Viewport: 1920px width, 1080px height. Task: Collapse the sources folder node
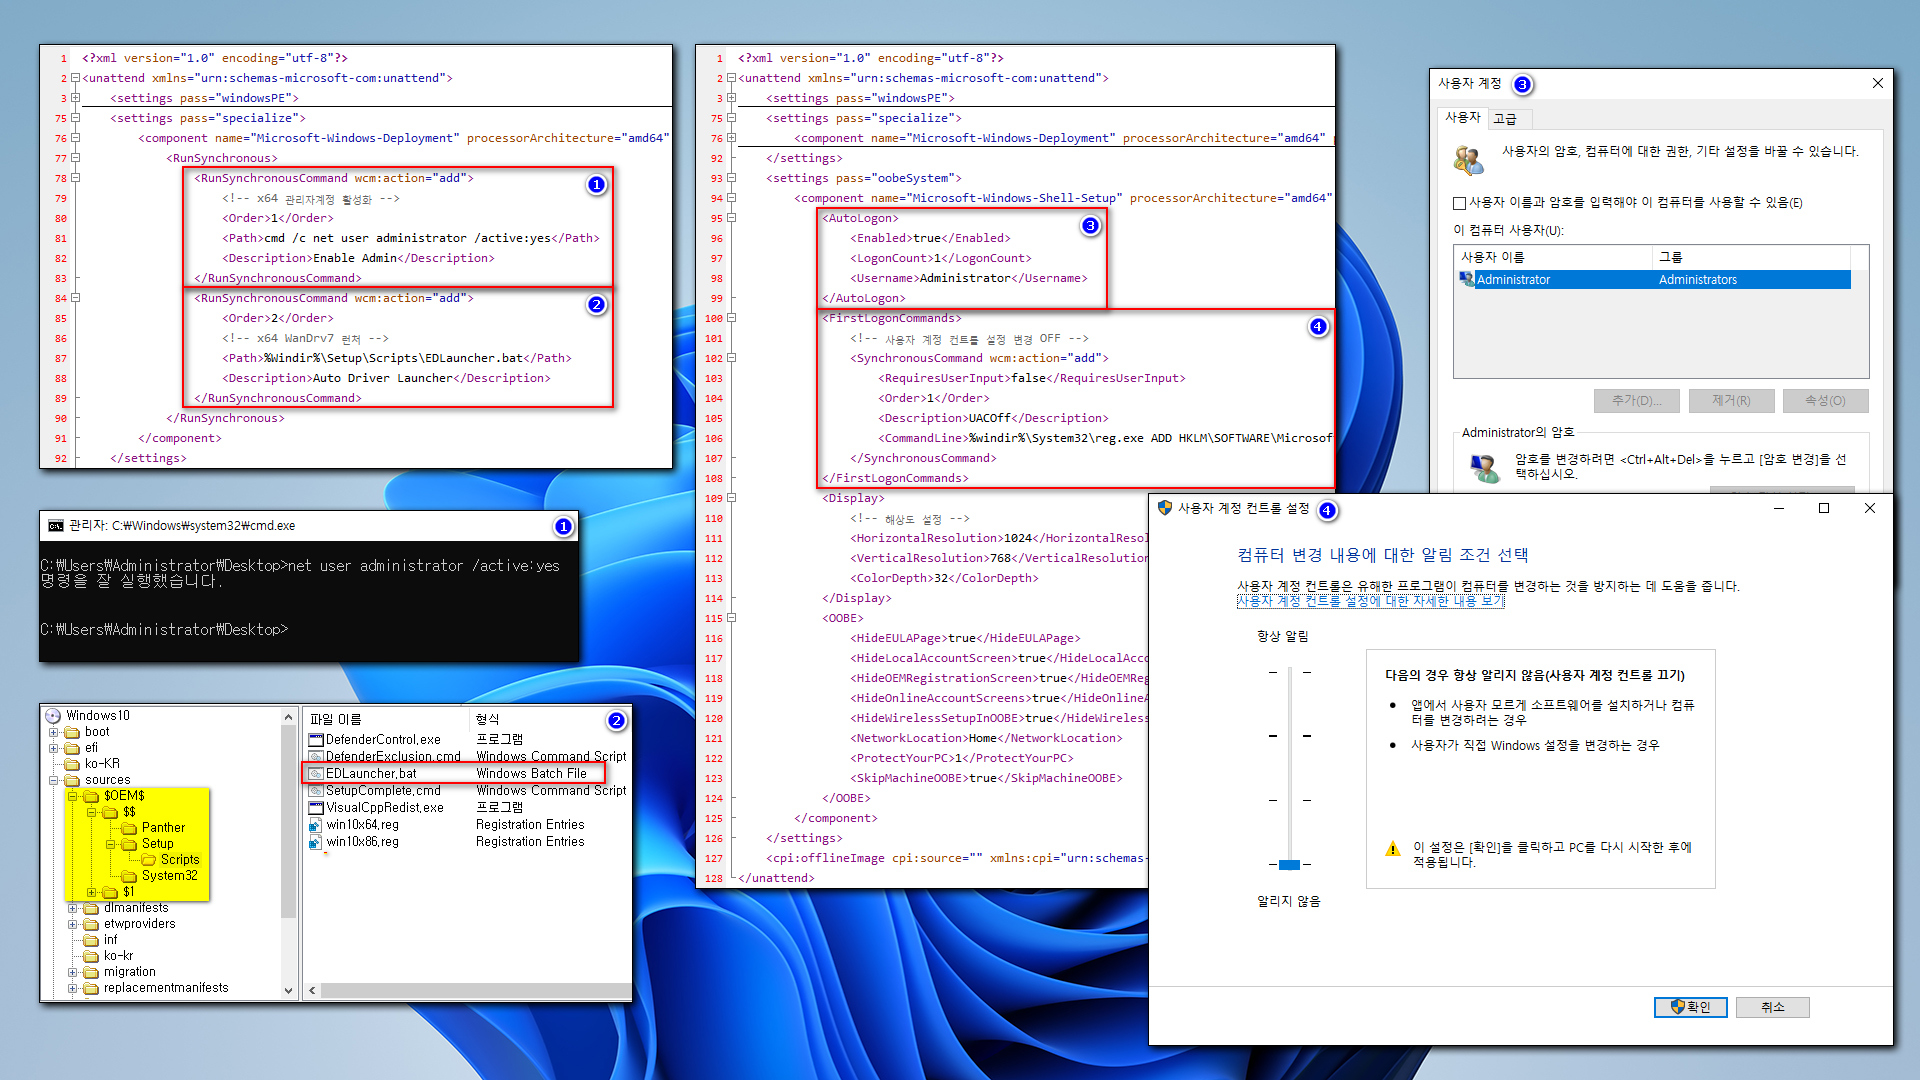tap(54, 780)
